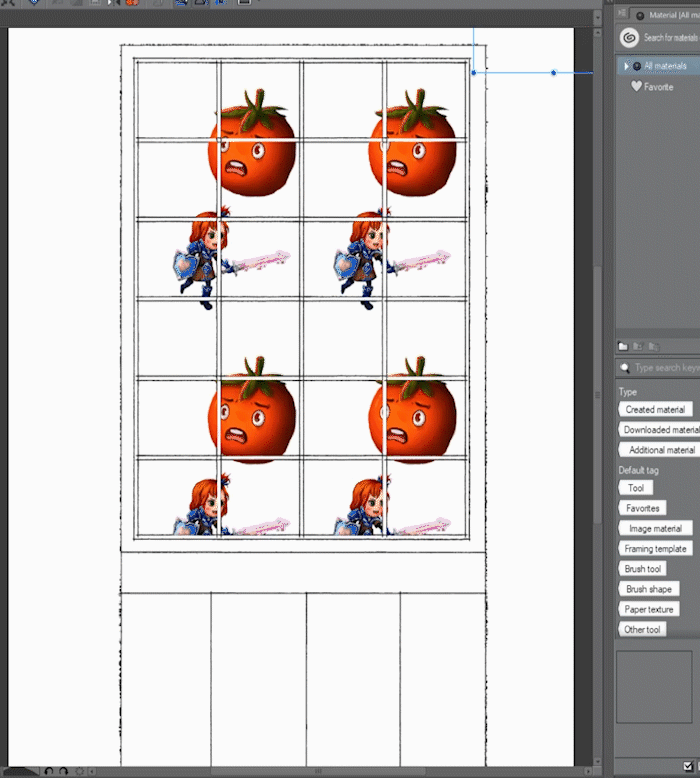Image resolution: width=700 pixels, height=778 pixels.
Task: Select the Paper texture tag
Action: [x=649, y=609]
